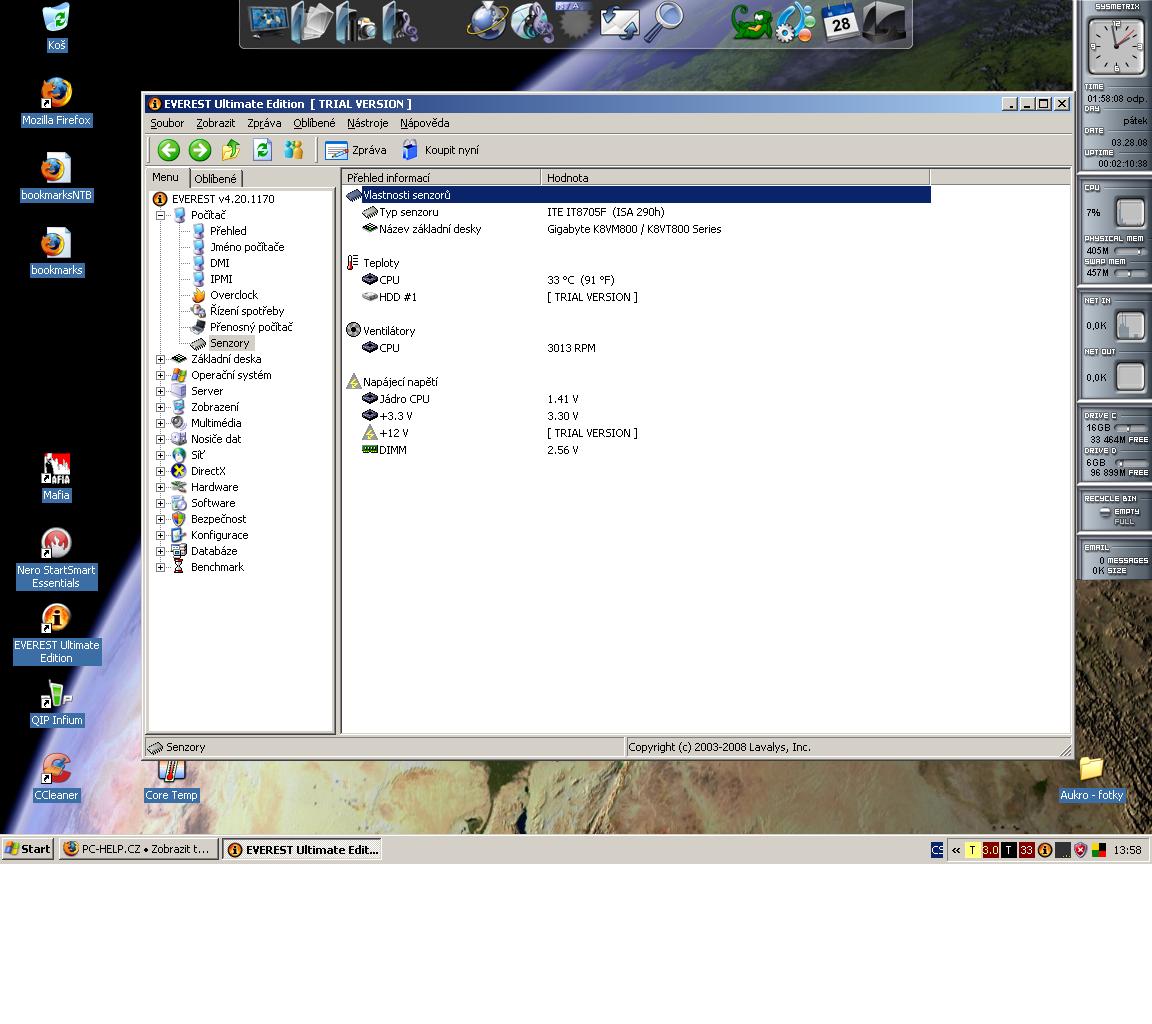The height and width of the screenshot is (1024, 1152).
Task: Open the Soubor menu
Action: click(167, 123)
